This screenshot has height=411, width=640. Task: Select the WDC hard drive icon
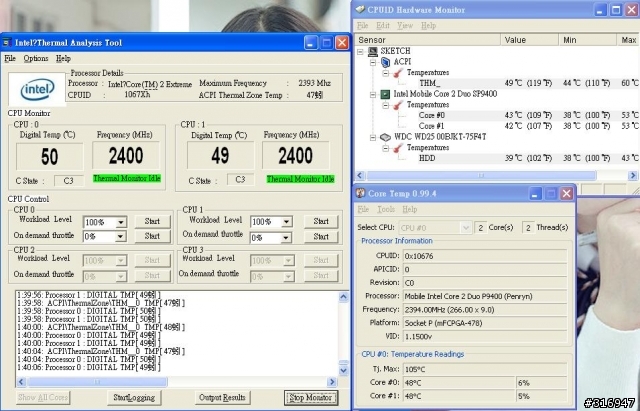tap(385, 137)
